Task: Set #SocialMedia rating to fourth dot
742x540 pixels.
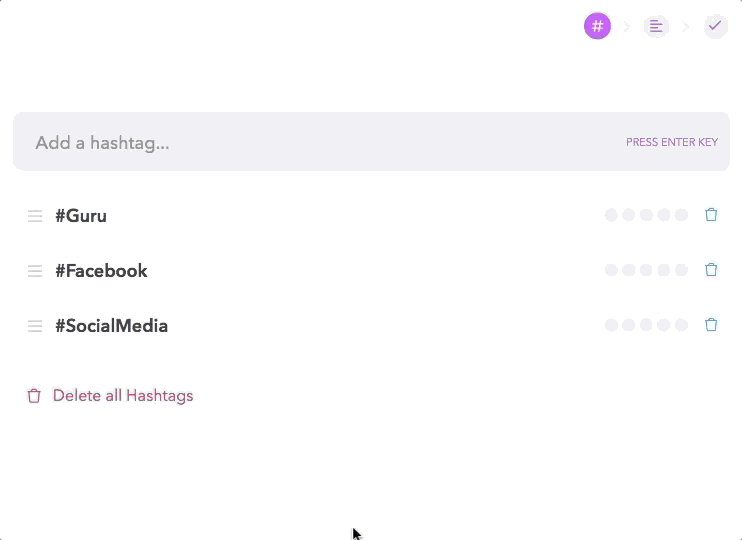Action: [663, 325]
